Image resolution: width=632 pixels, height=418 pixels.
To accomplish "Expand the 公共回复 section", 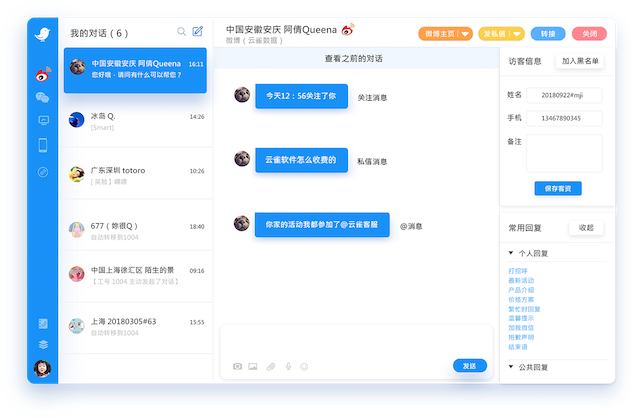I will (511, 367).
